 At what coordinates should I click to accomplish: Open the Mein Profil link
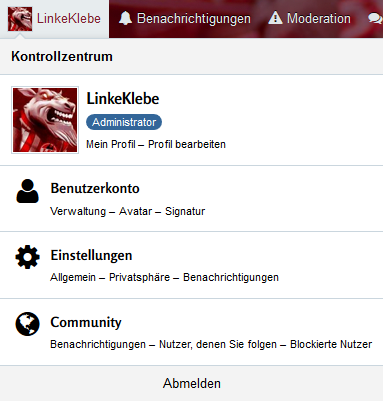(111, 144)
